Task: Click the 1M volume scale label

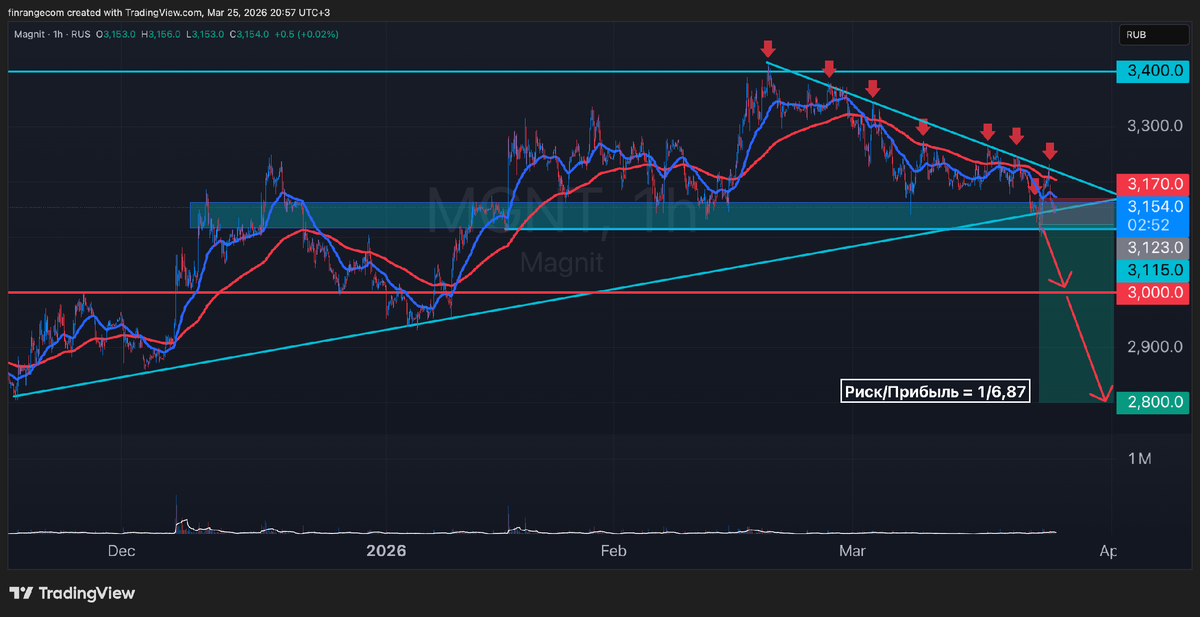Action: (1140, 459)
